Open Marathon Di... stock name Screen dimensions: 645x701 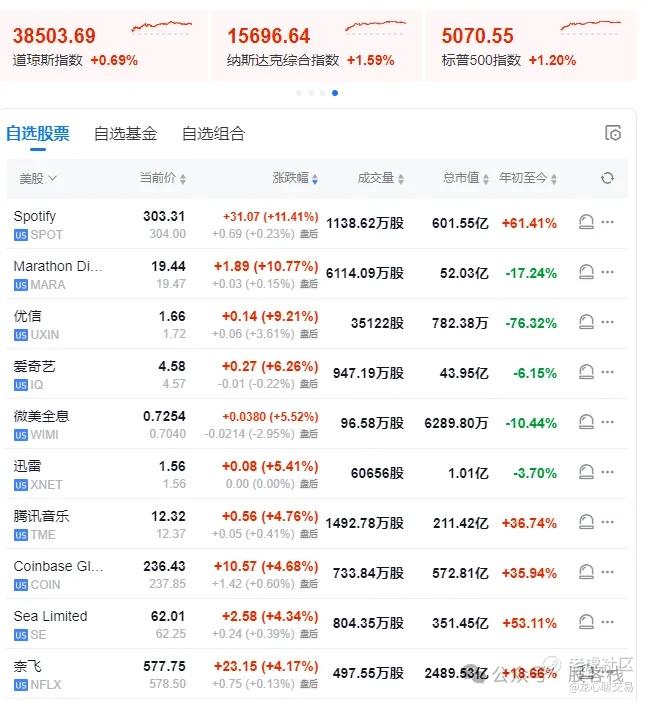(x=58, y=266)
